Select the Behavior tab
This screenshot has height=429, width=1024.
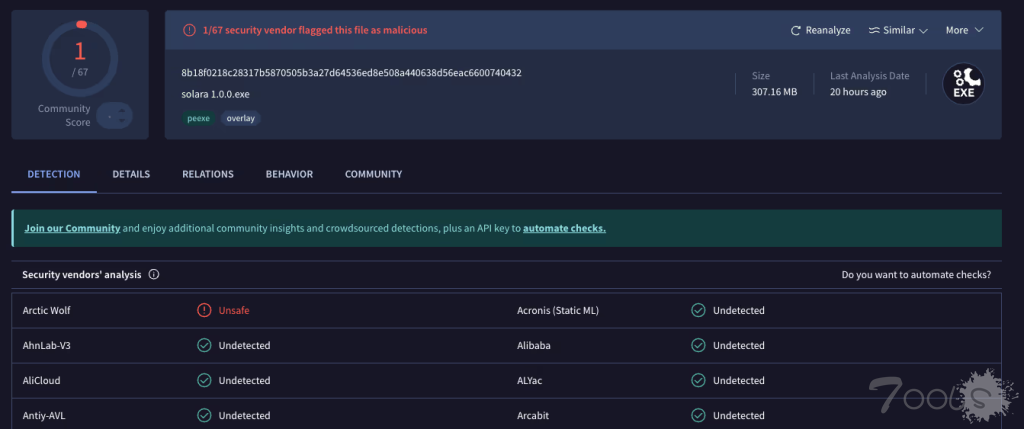[x=289, y=174]
